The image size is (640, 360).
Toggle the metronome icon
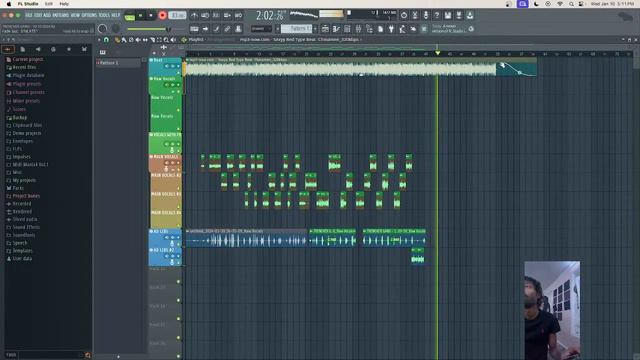pyautogui.click(x=194, y=16)
